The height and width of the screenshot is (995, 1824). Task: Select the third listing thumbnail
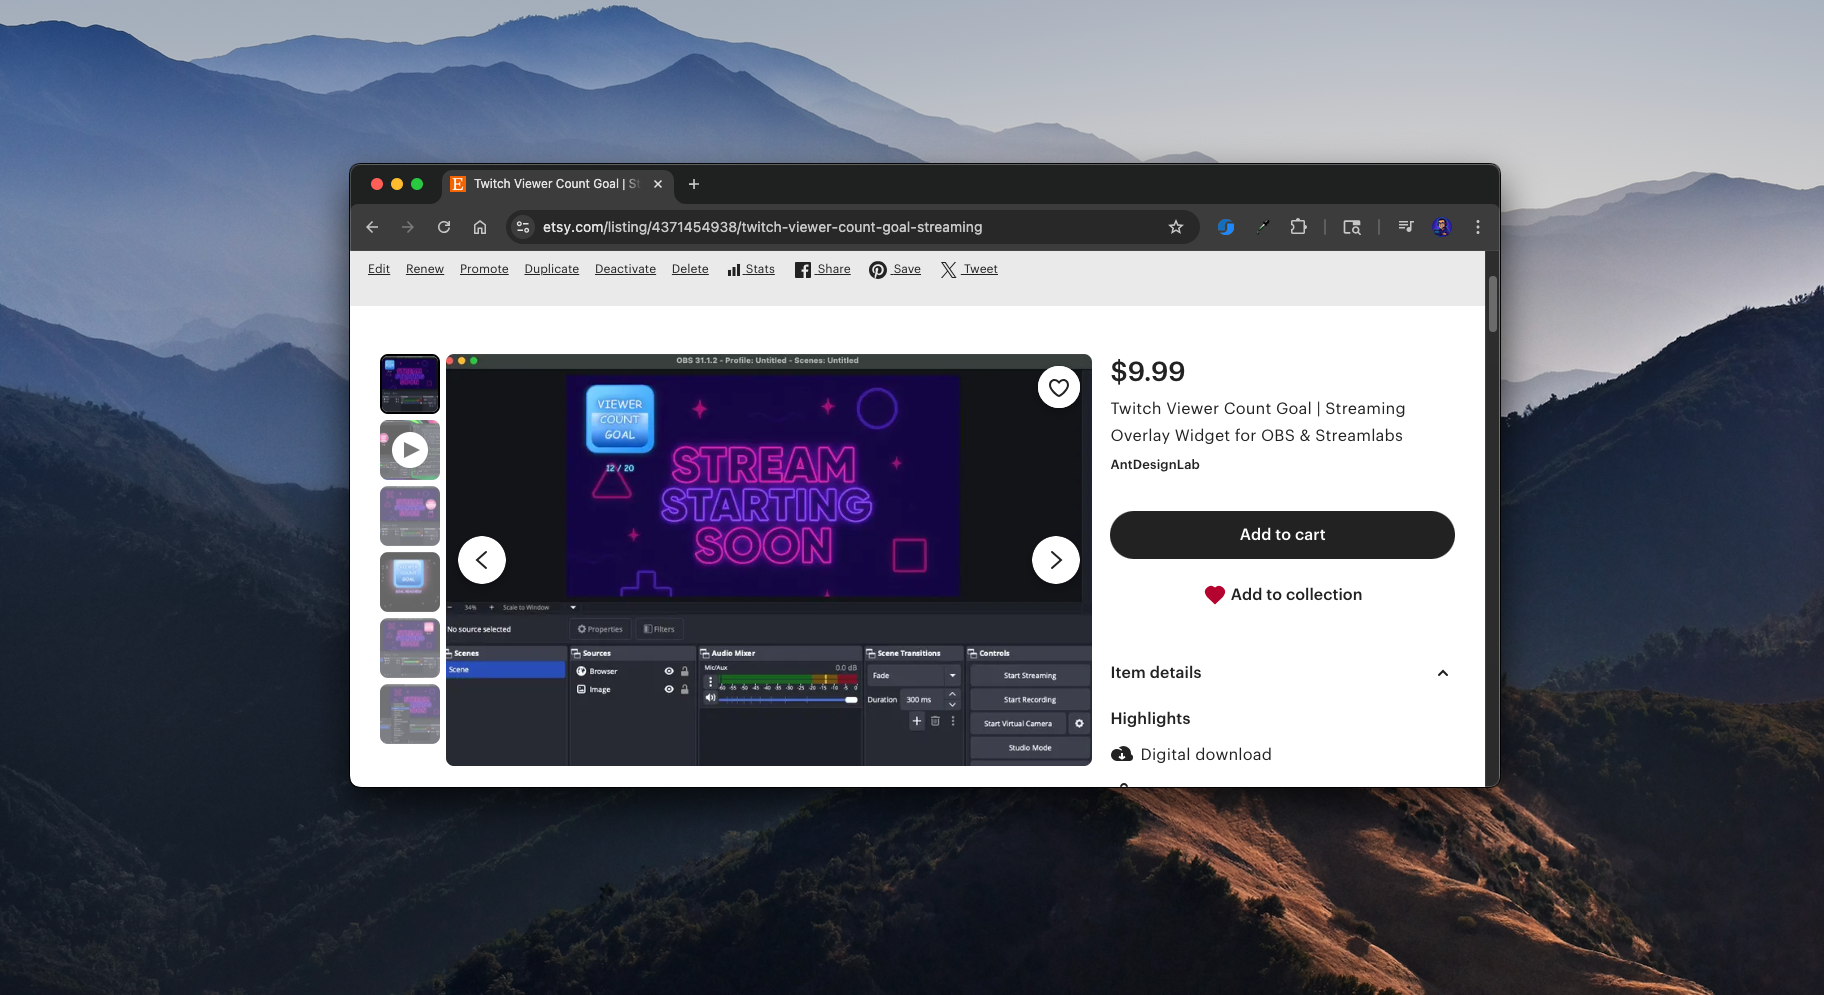(410, 516)
